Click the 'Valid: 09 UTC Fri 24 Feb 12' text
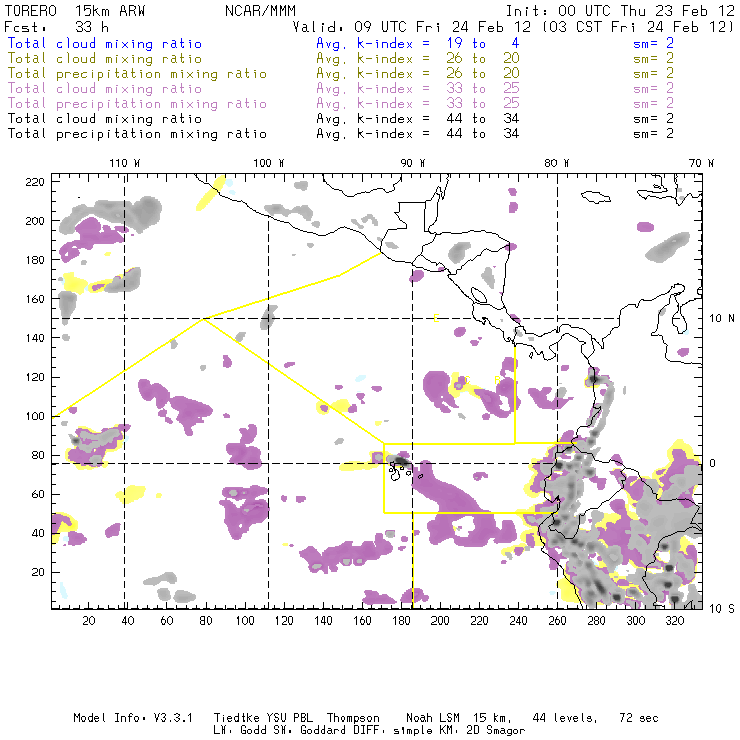Viewport: 740px width, 740px height. [x=411, y=27]
